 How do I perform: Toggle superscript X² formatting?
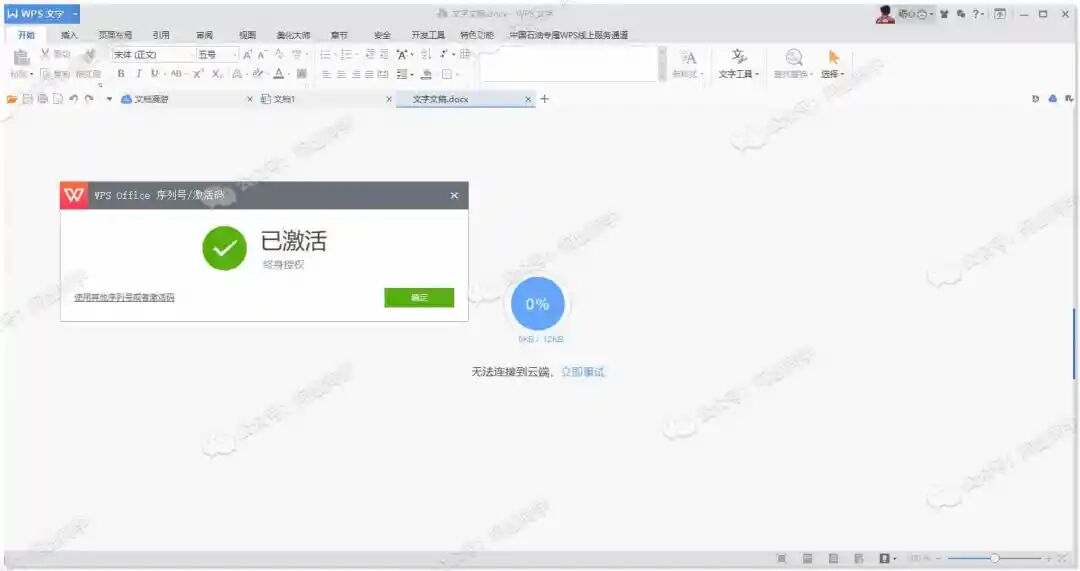coord(198,74)
